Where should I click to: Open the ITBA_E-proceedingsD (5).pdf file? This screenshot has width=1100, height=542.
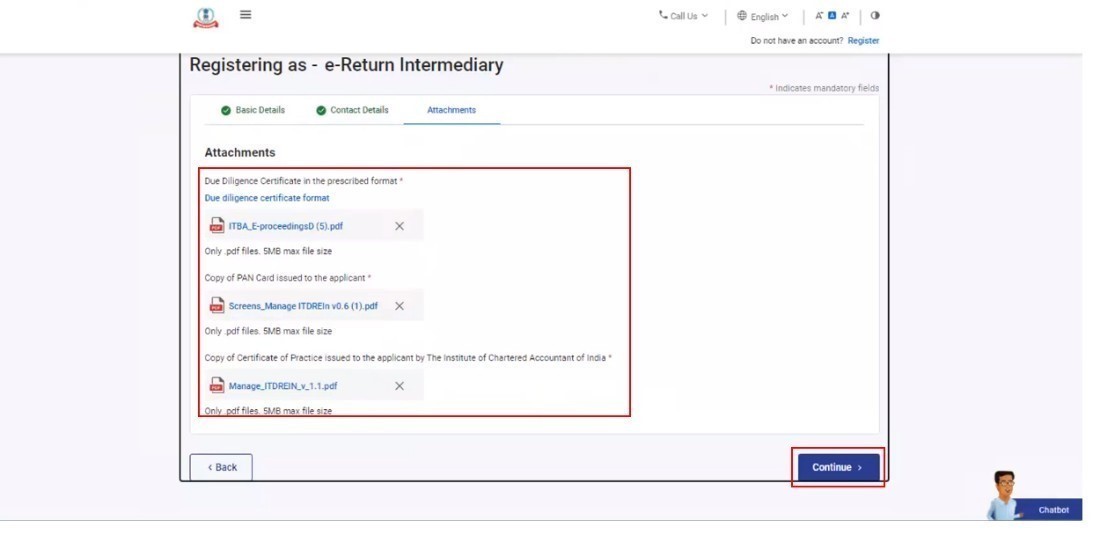coord(285,226)
